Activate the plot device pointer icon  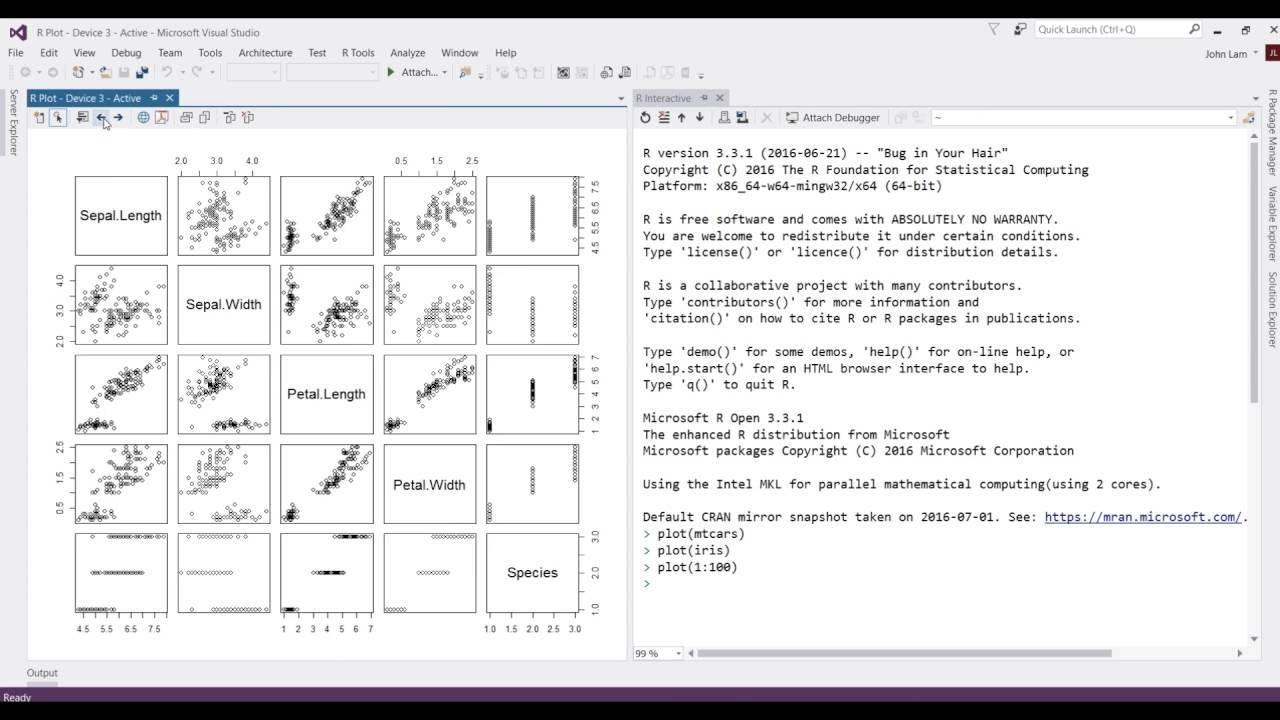click(x=57, y=118)
